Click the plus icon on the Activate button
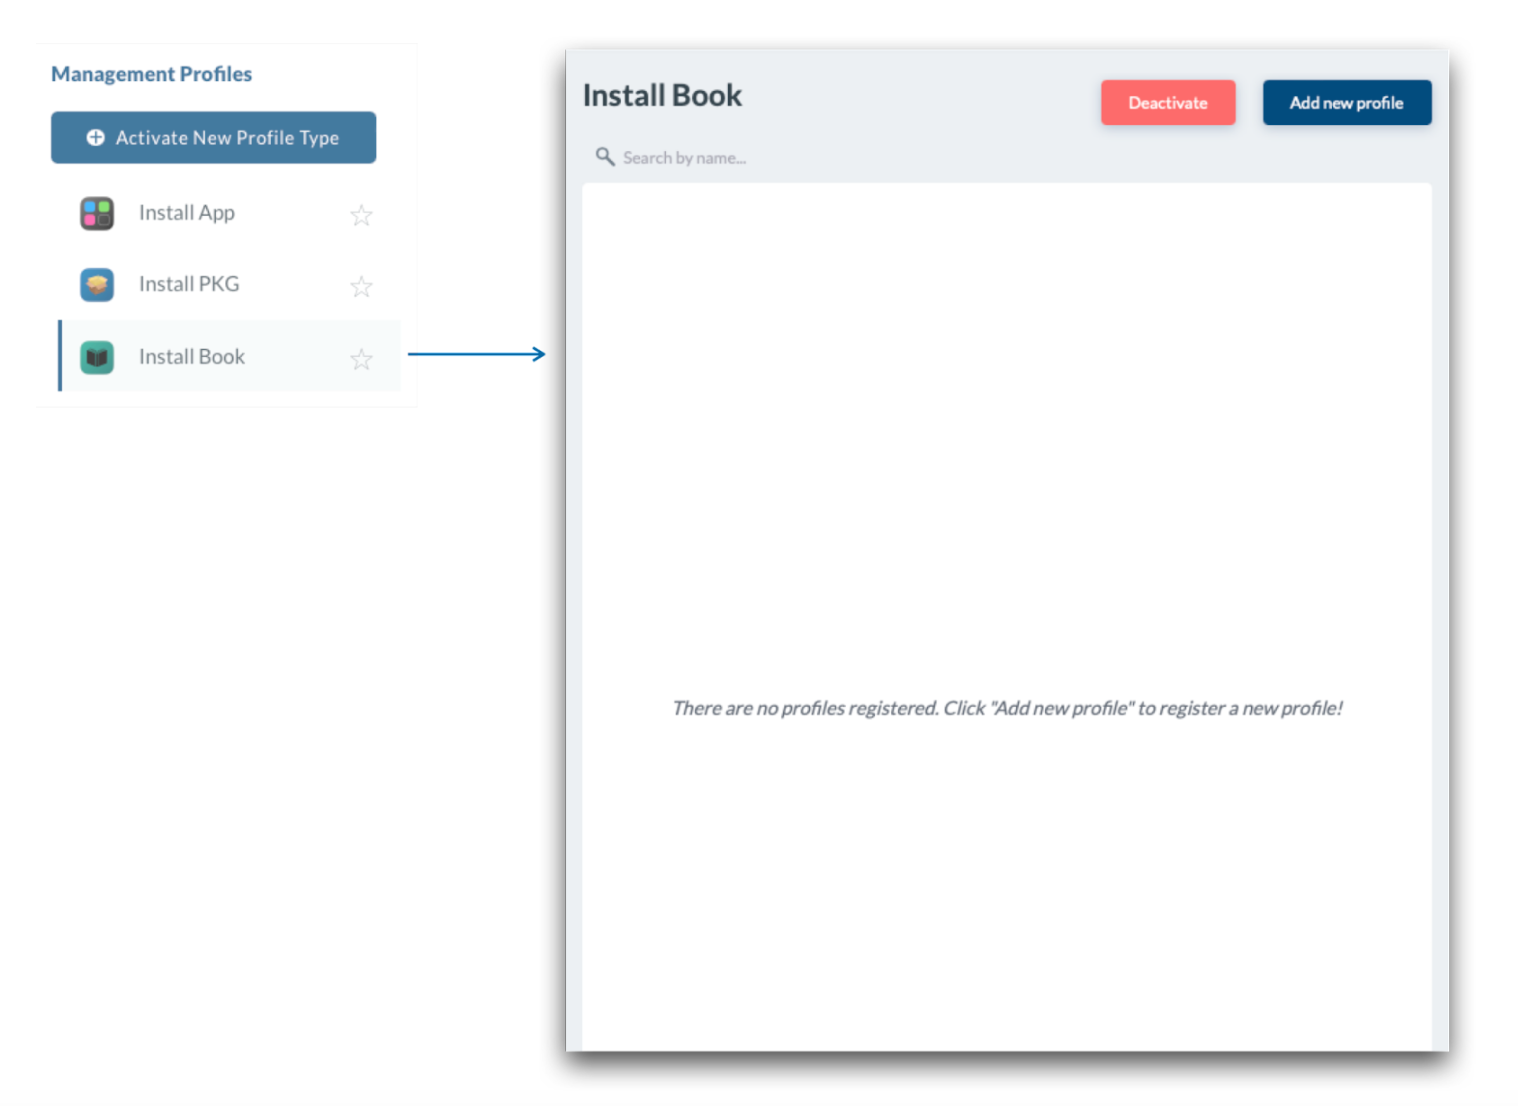1518x1106 pixels. (95, 138)
